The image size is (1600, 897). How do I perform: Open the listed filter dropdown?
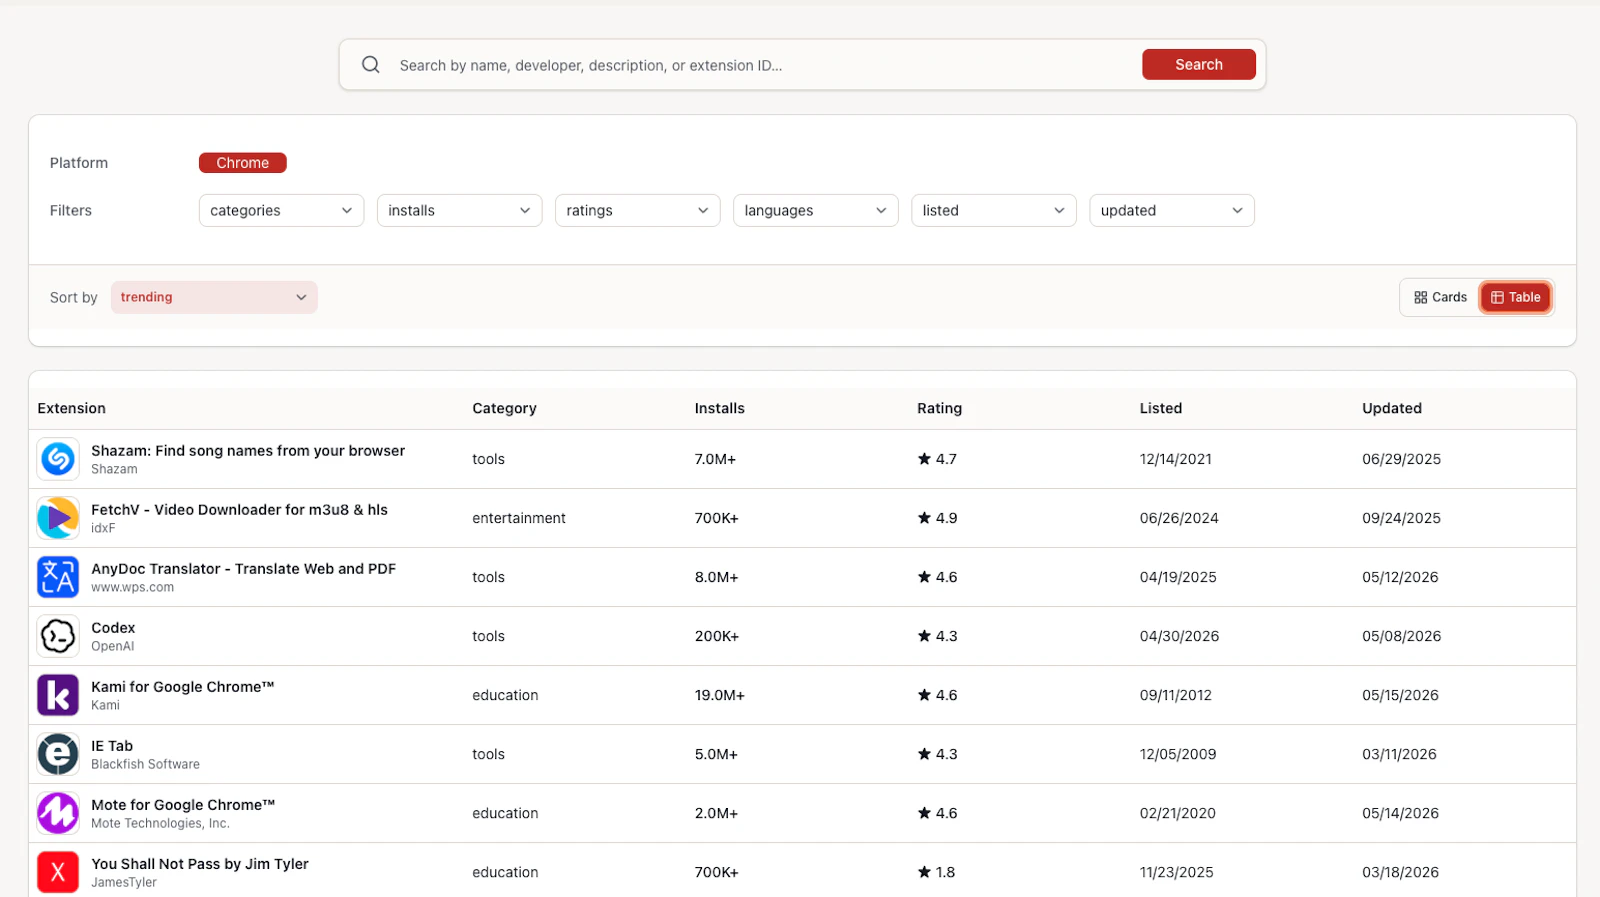[x=993, y=211]
